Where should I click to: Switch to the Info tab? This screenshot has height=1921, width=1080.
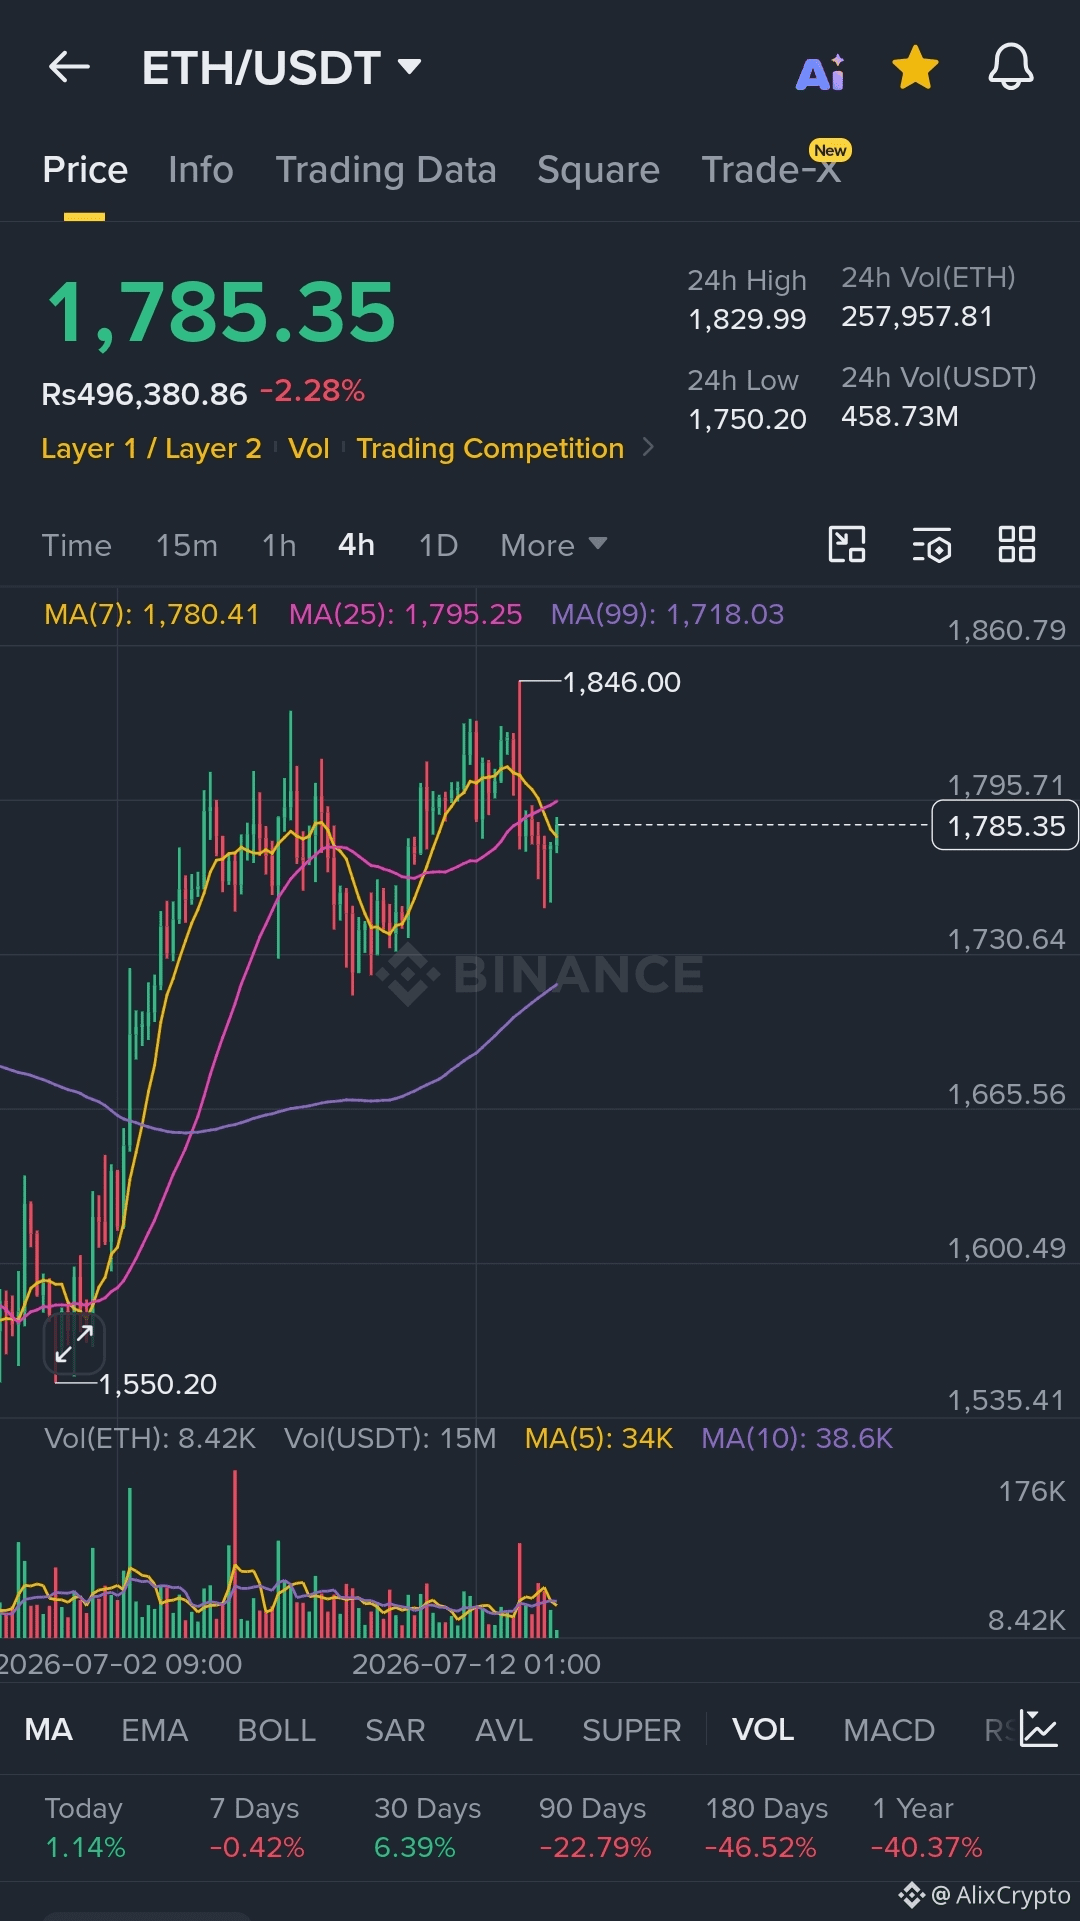[x=201, y=170]
